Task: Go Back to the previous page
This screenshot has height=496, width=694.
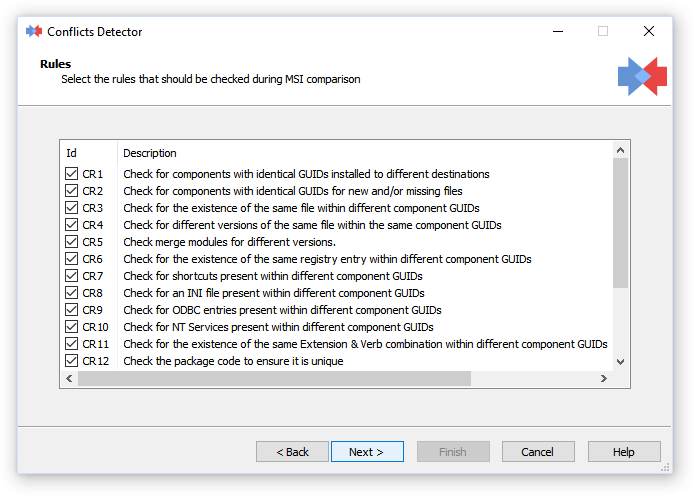Action: pyautogui.click(x=292, y=452)
